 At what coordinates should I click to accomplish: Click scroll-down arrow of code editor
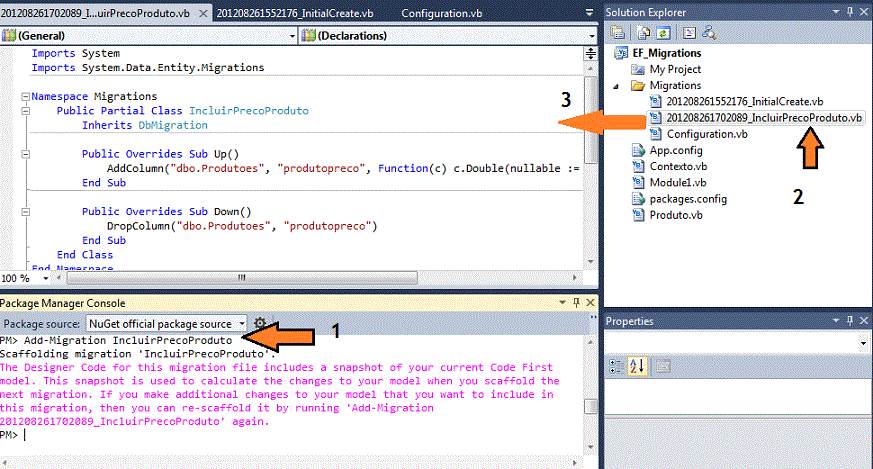click(x=590, y=262)
